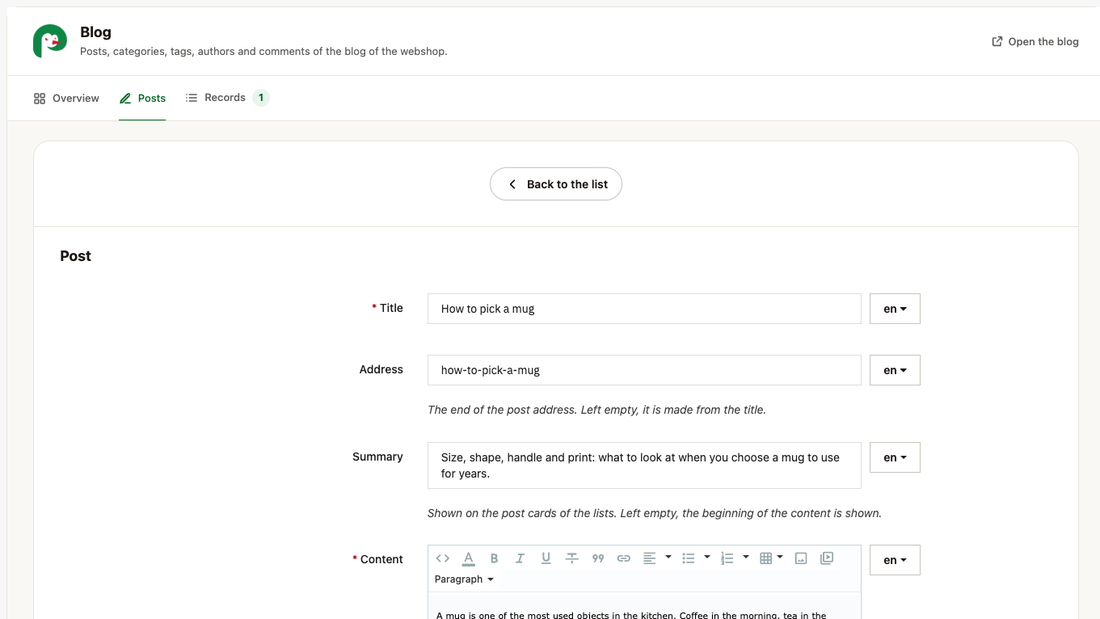The image size is (1100, 619).
Task: Apply italic formatting in Content editor
Action: point(520,558)
